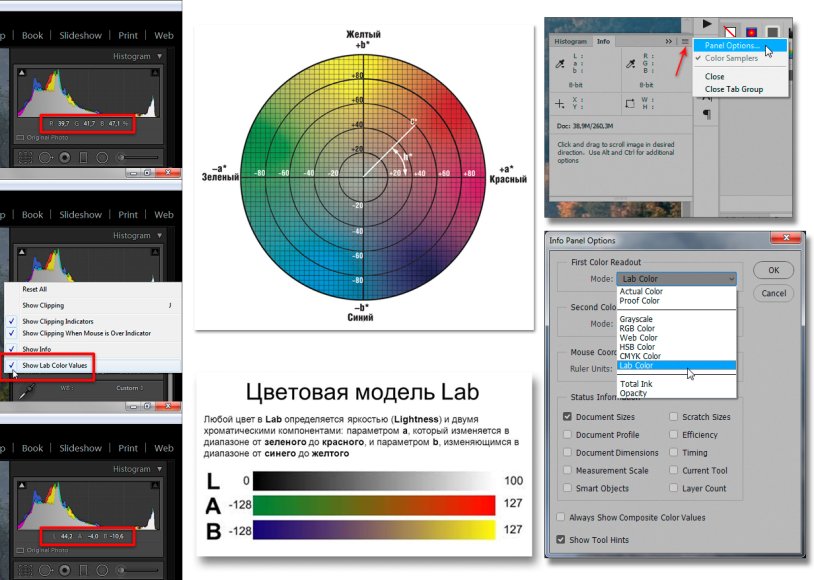Open the Paragraph panel icon in Photoshop dock
Image resolution: width=814 pixels, height=580 pixels.
pos(706,114)
